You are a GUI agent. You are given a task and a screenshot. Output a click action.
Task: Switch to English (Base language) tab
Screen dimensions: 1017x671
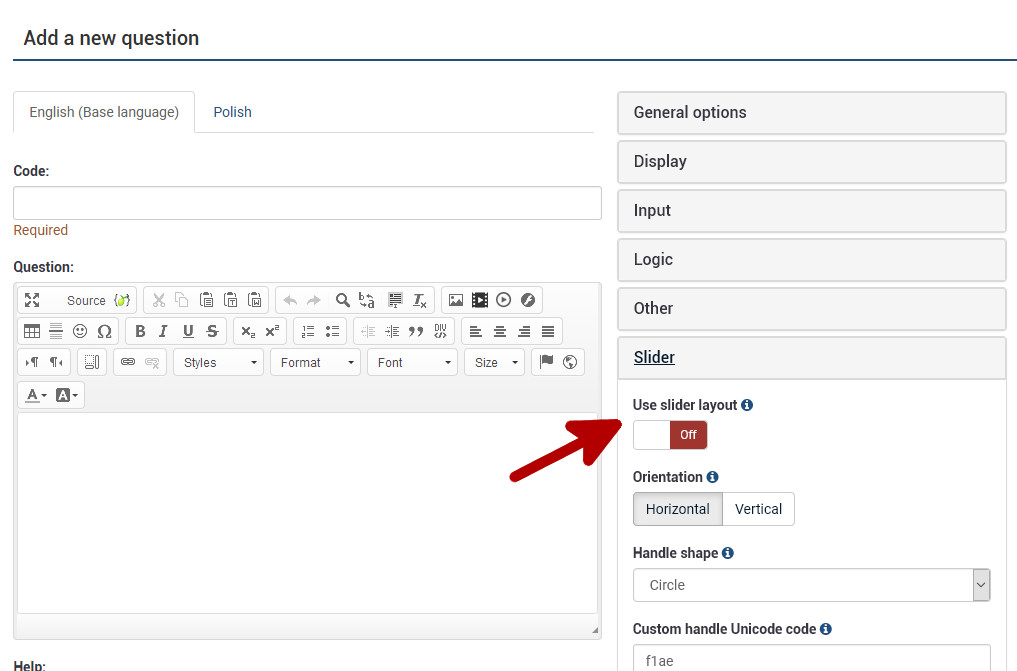pyautogui.click(x=104, y=112)
